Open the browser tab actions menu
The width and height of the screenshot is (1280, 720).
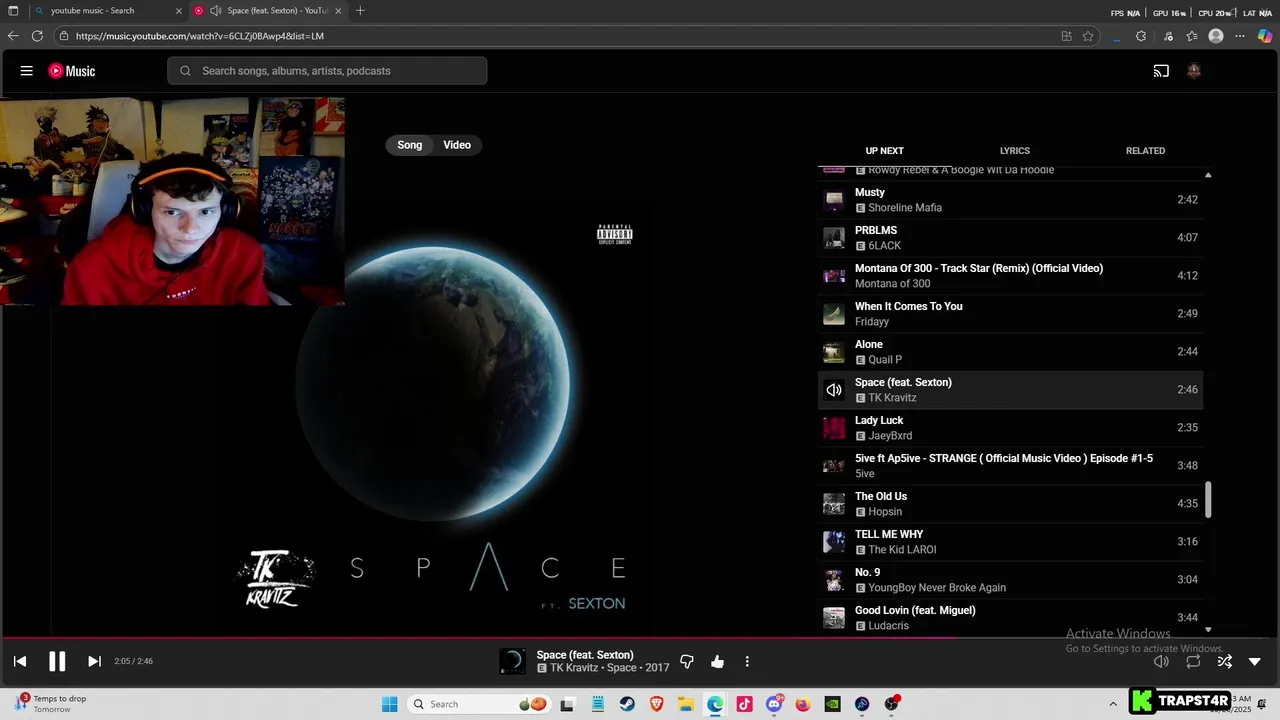coord(13,11)
